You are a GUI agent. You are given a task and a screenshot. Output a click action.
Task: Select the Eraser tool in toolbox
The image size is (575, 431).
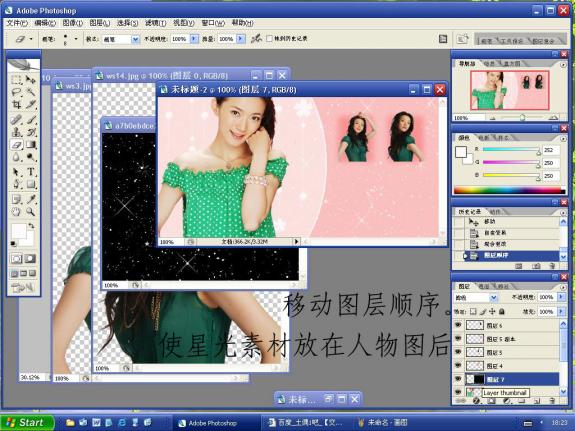tap(17, 145)
